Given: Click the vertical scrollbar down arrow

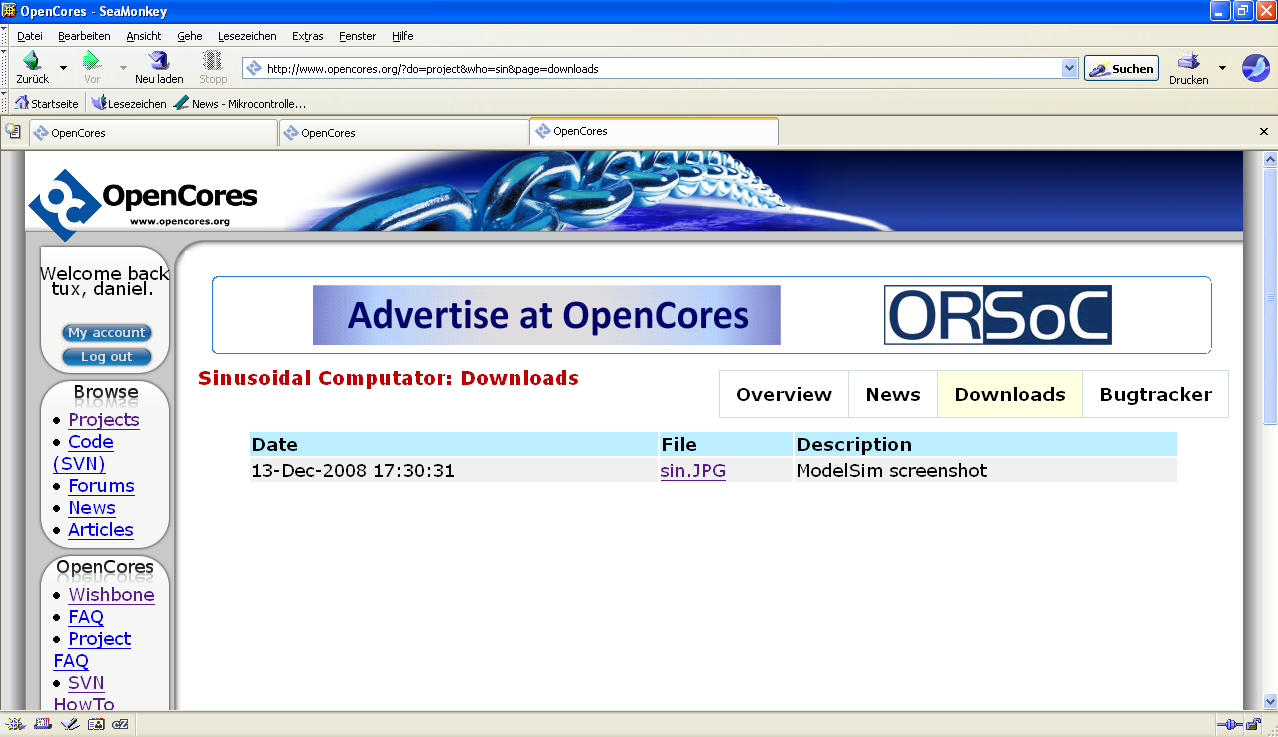Looking at the screenshot, I should coord(1270,702).
